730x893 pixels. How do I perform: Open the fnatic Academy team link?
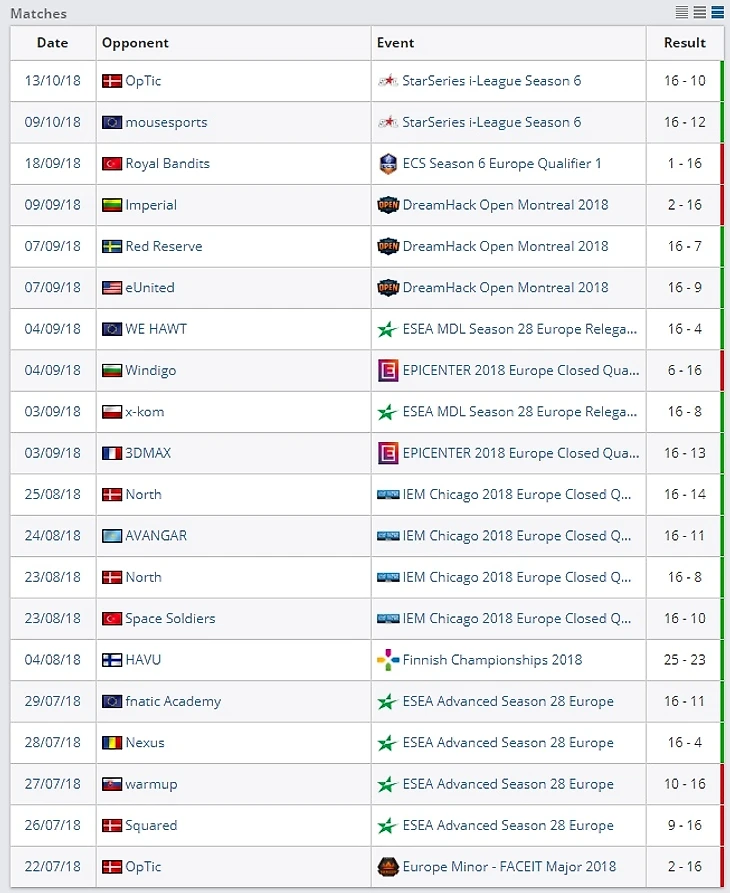tap(173, 701)
